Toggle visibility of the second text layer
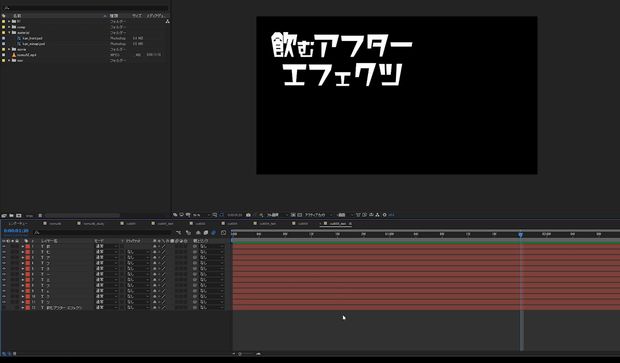620x363 pixels. (x=4, y=252)
